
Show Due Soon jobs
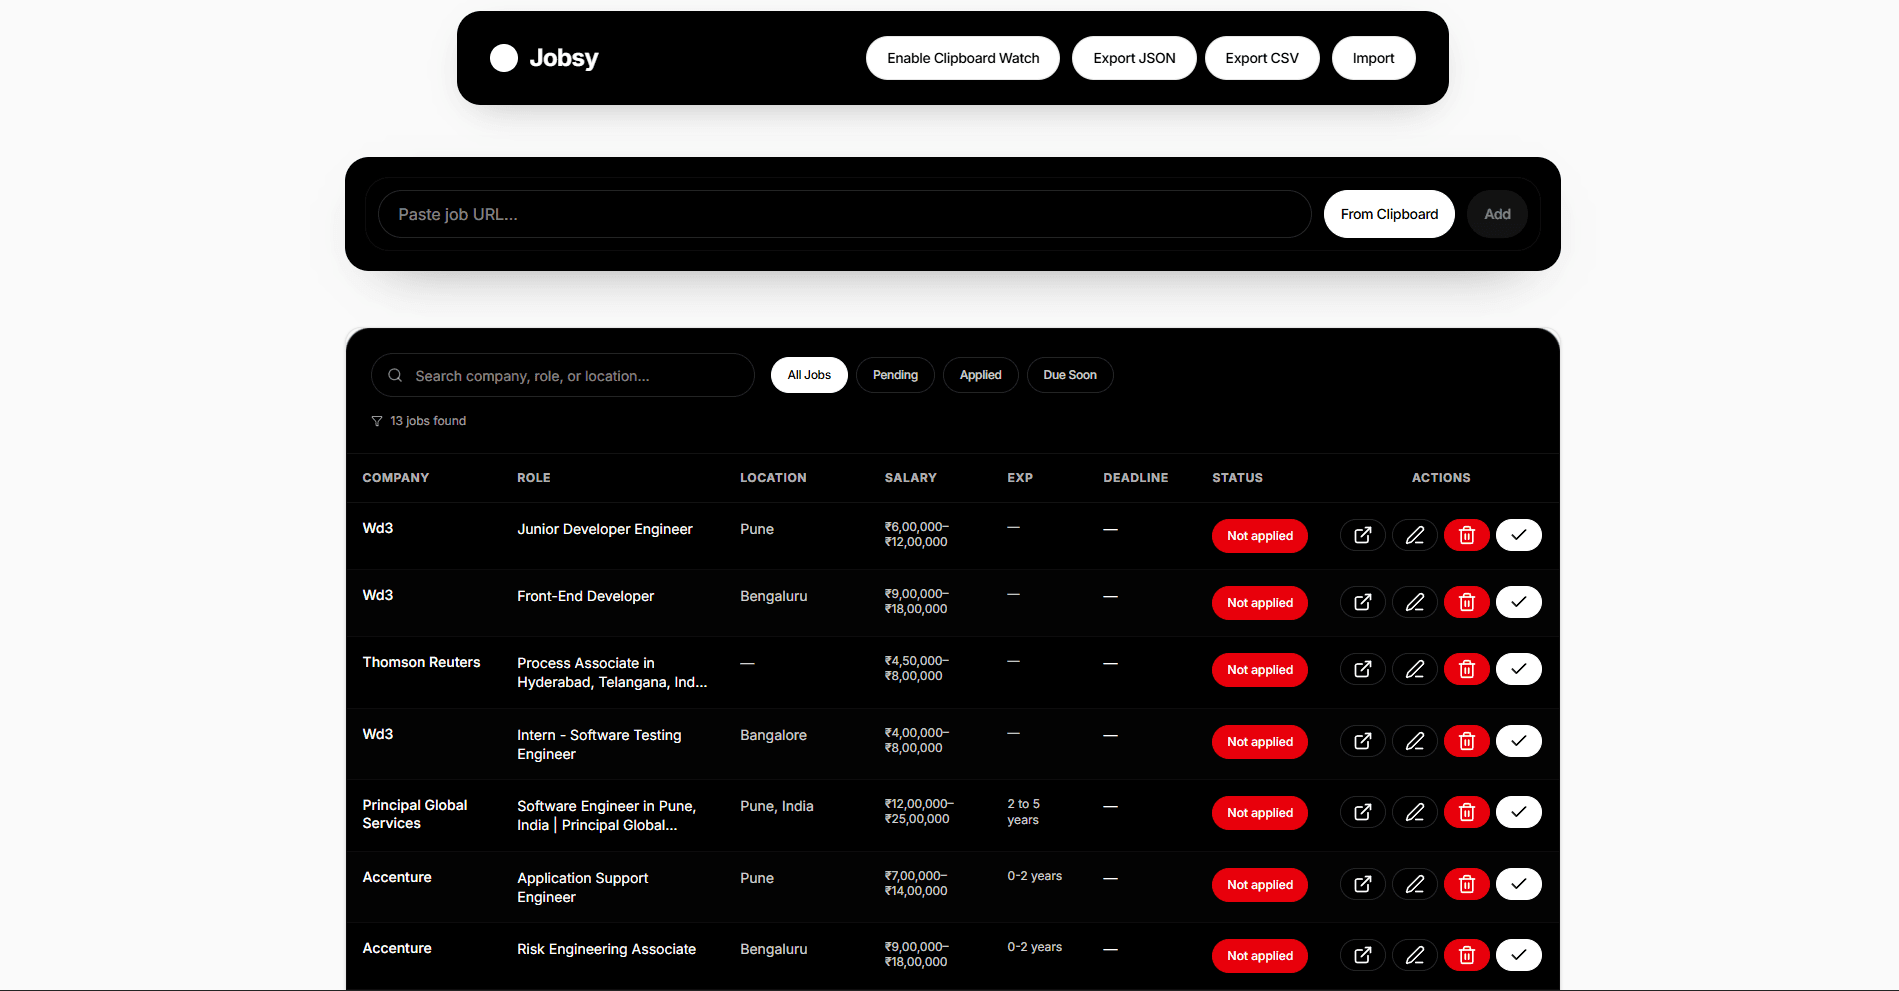coord(1069,375)
